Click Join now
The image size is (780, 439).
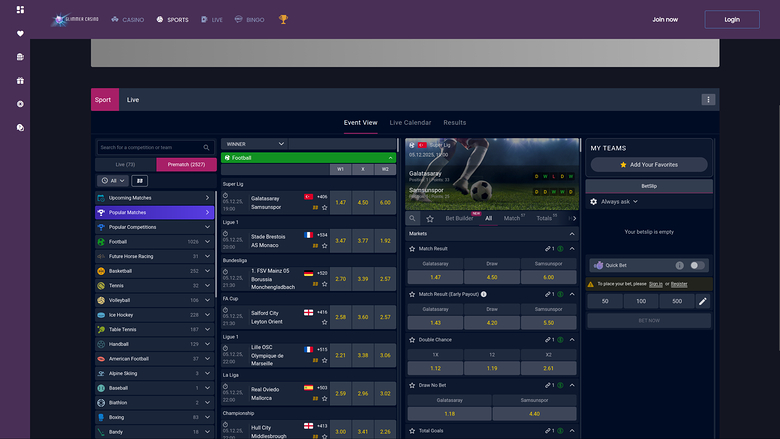click(x=665, y=19)
